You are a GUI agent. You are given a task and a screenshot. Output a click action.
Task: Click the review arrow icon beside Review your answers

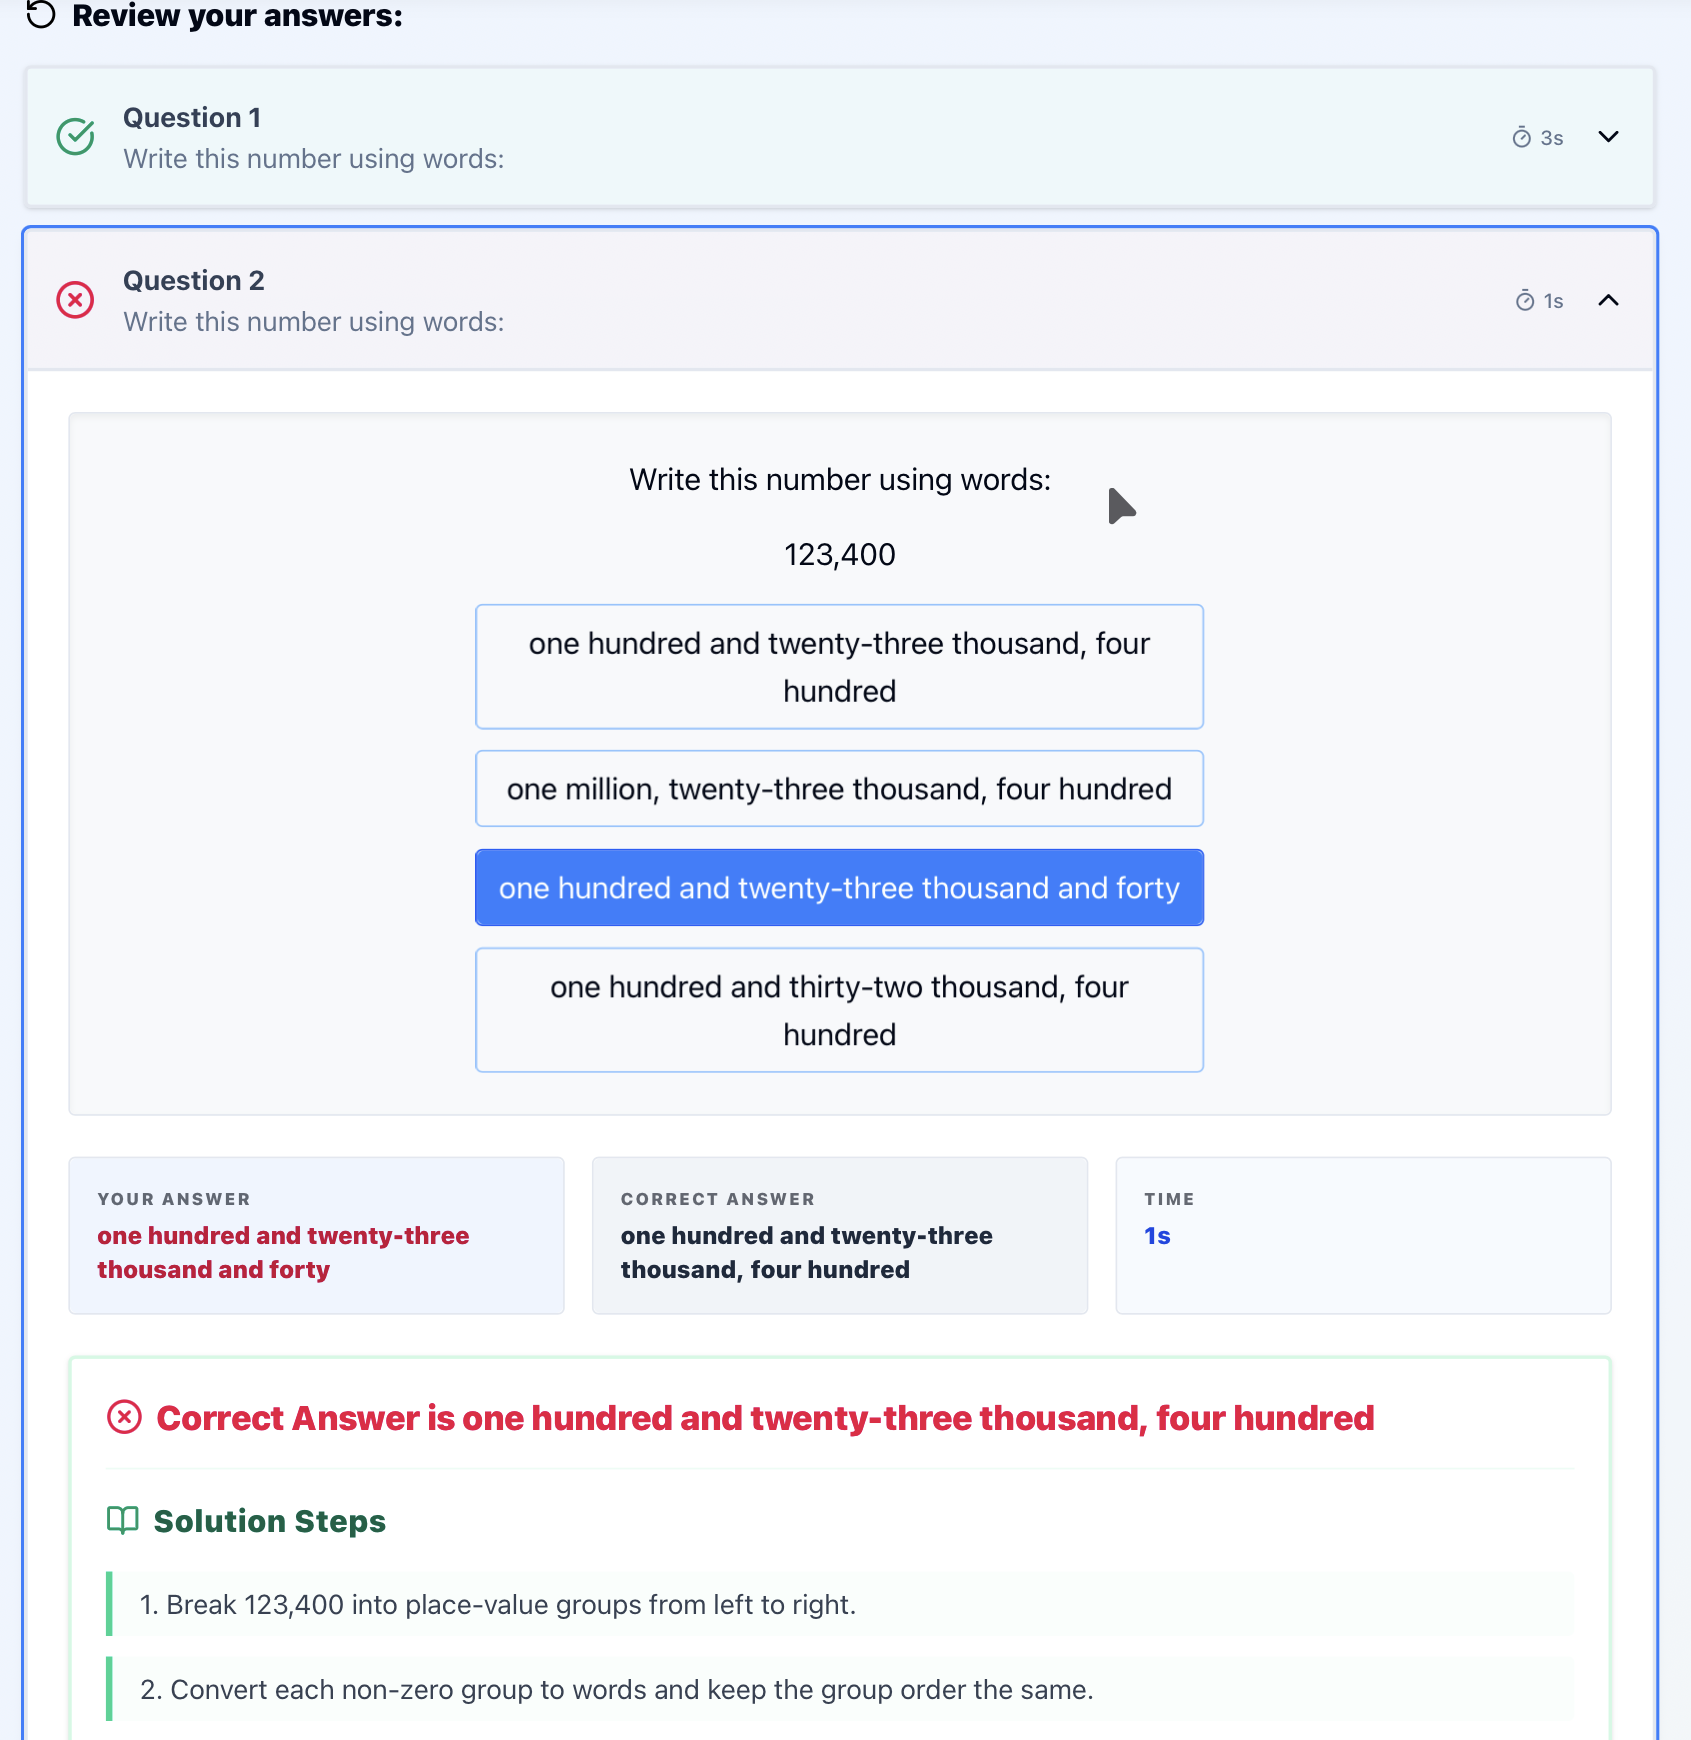(x=41, y=15)
